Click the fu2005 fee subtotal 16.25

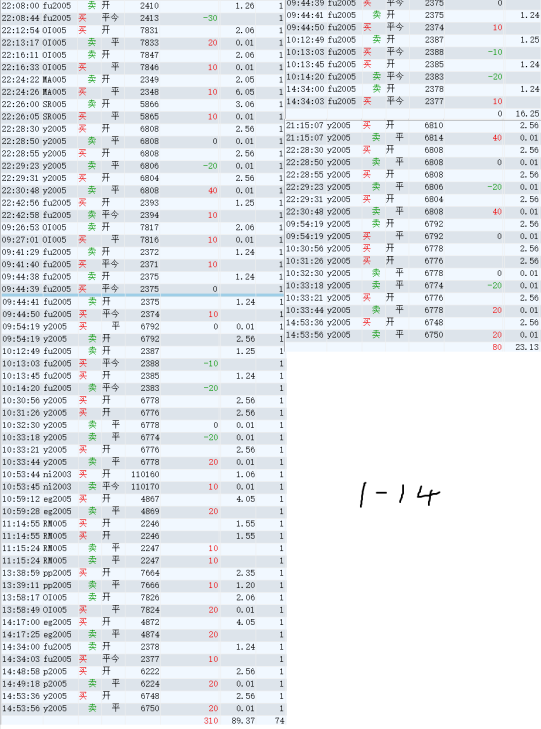tap(527, 113)
